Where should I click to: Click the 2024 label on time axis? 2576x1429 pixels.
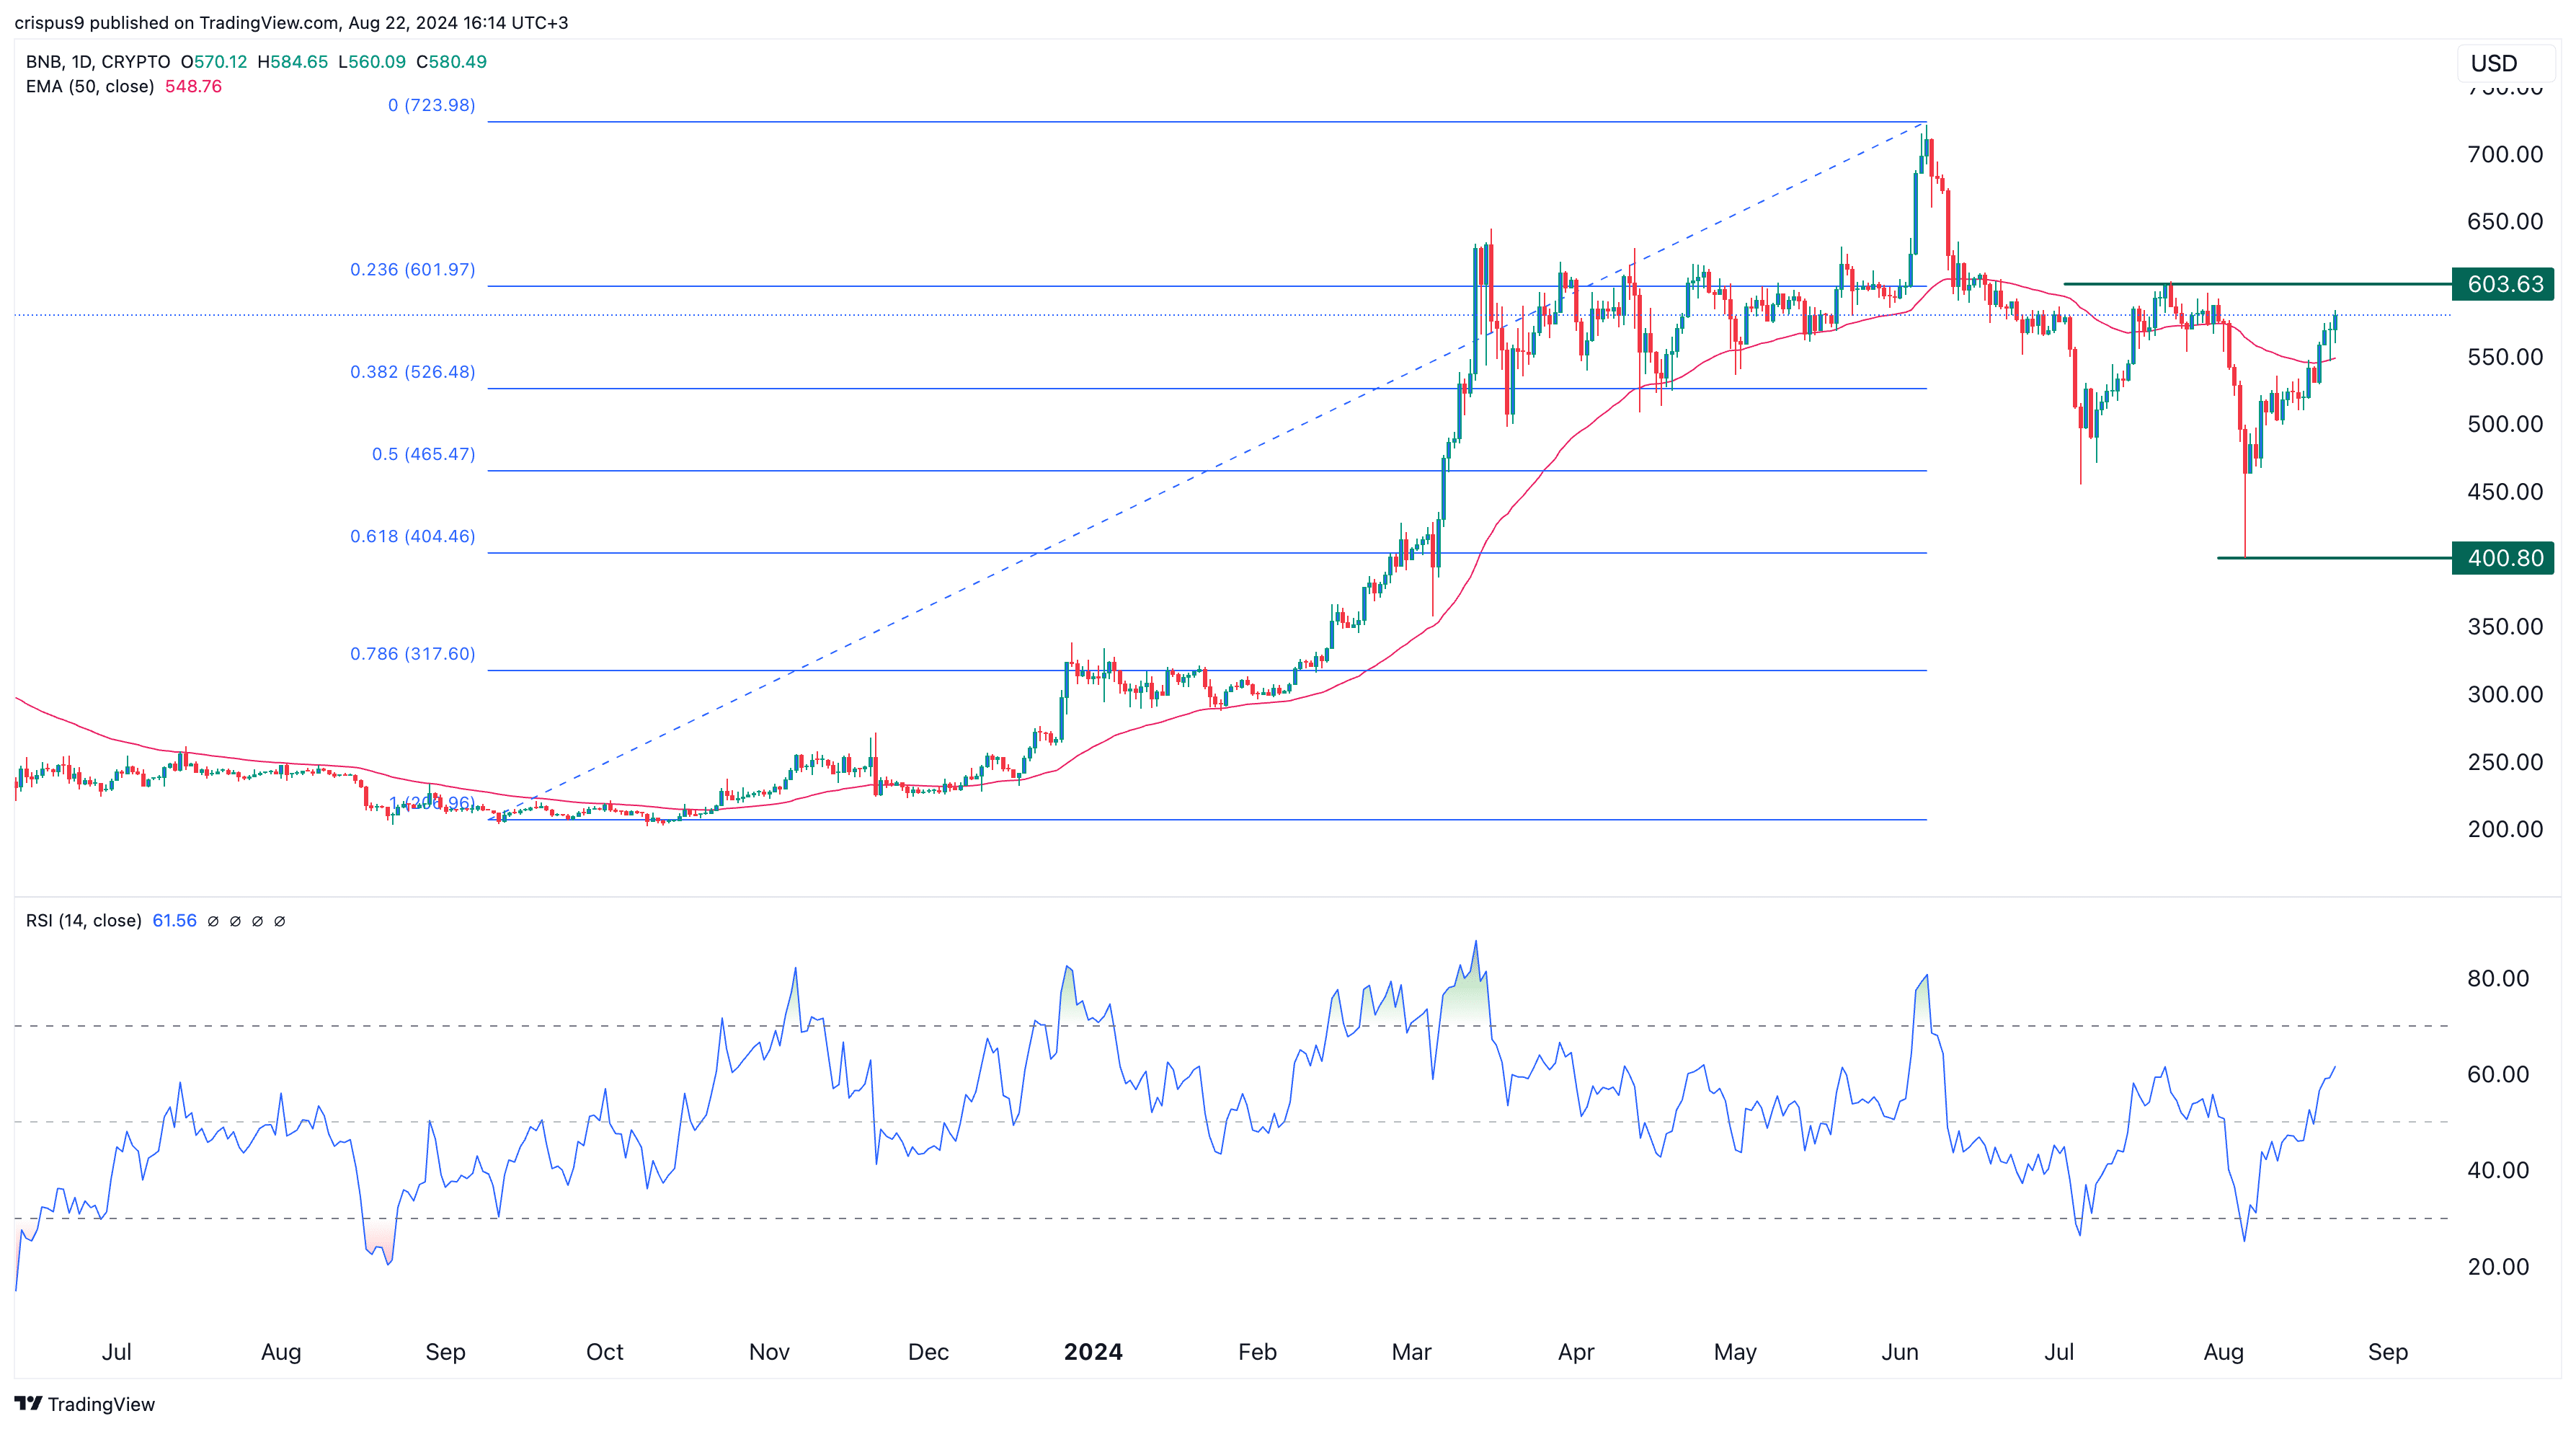click(x=1093, y=1352)
